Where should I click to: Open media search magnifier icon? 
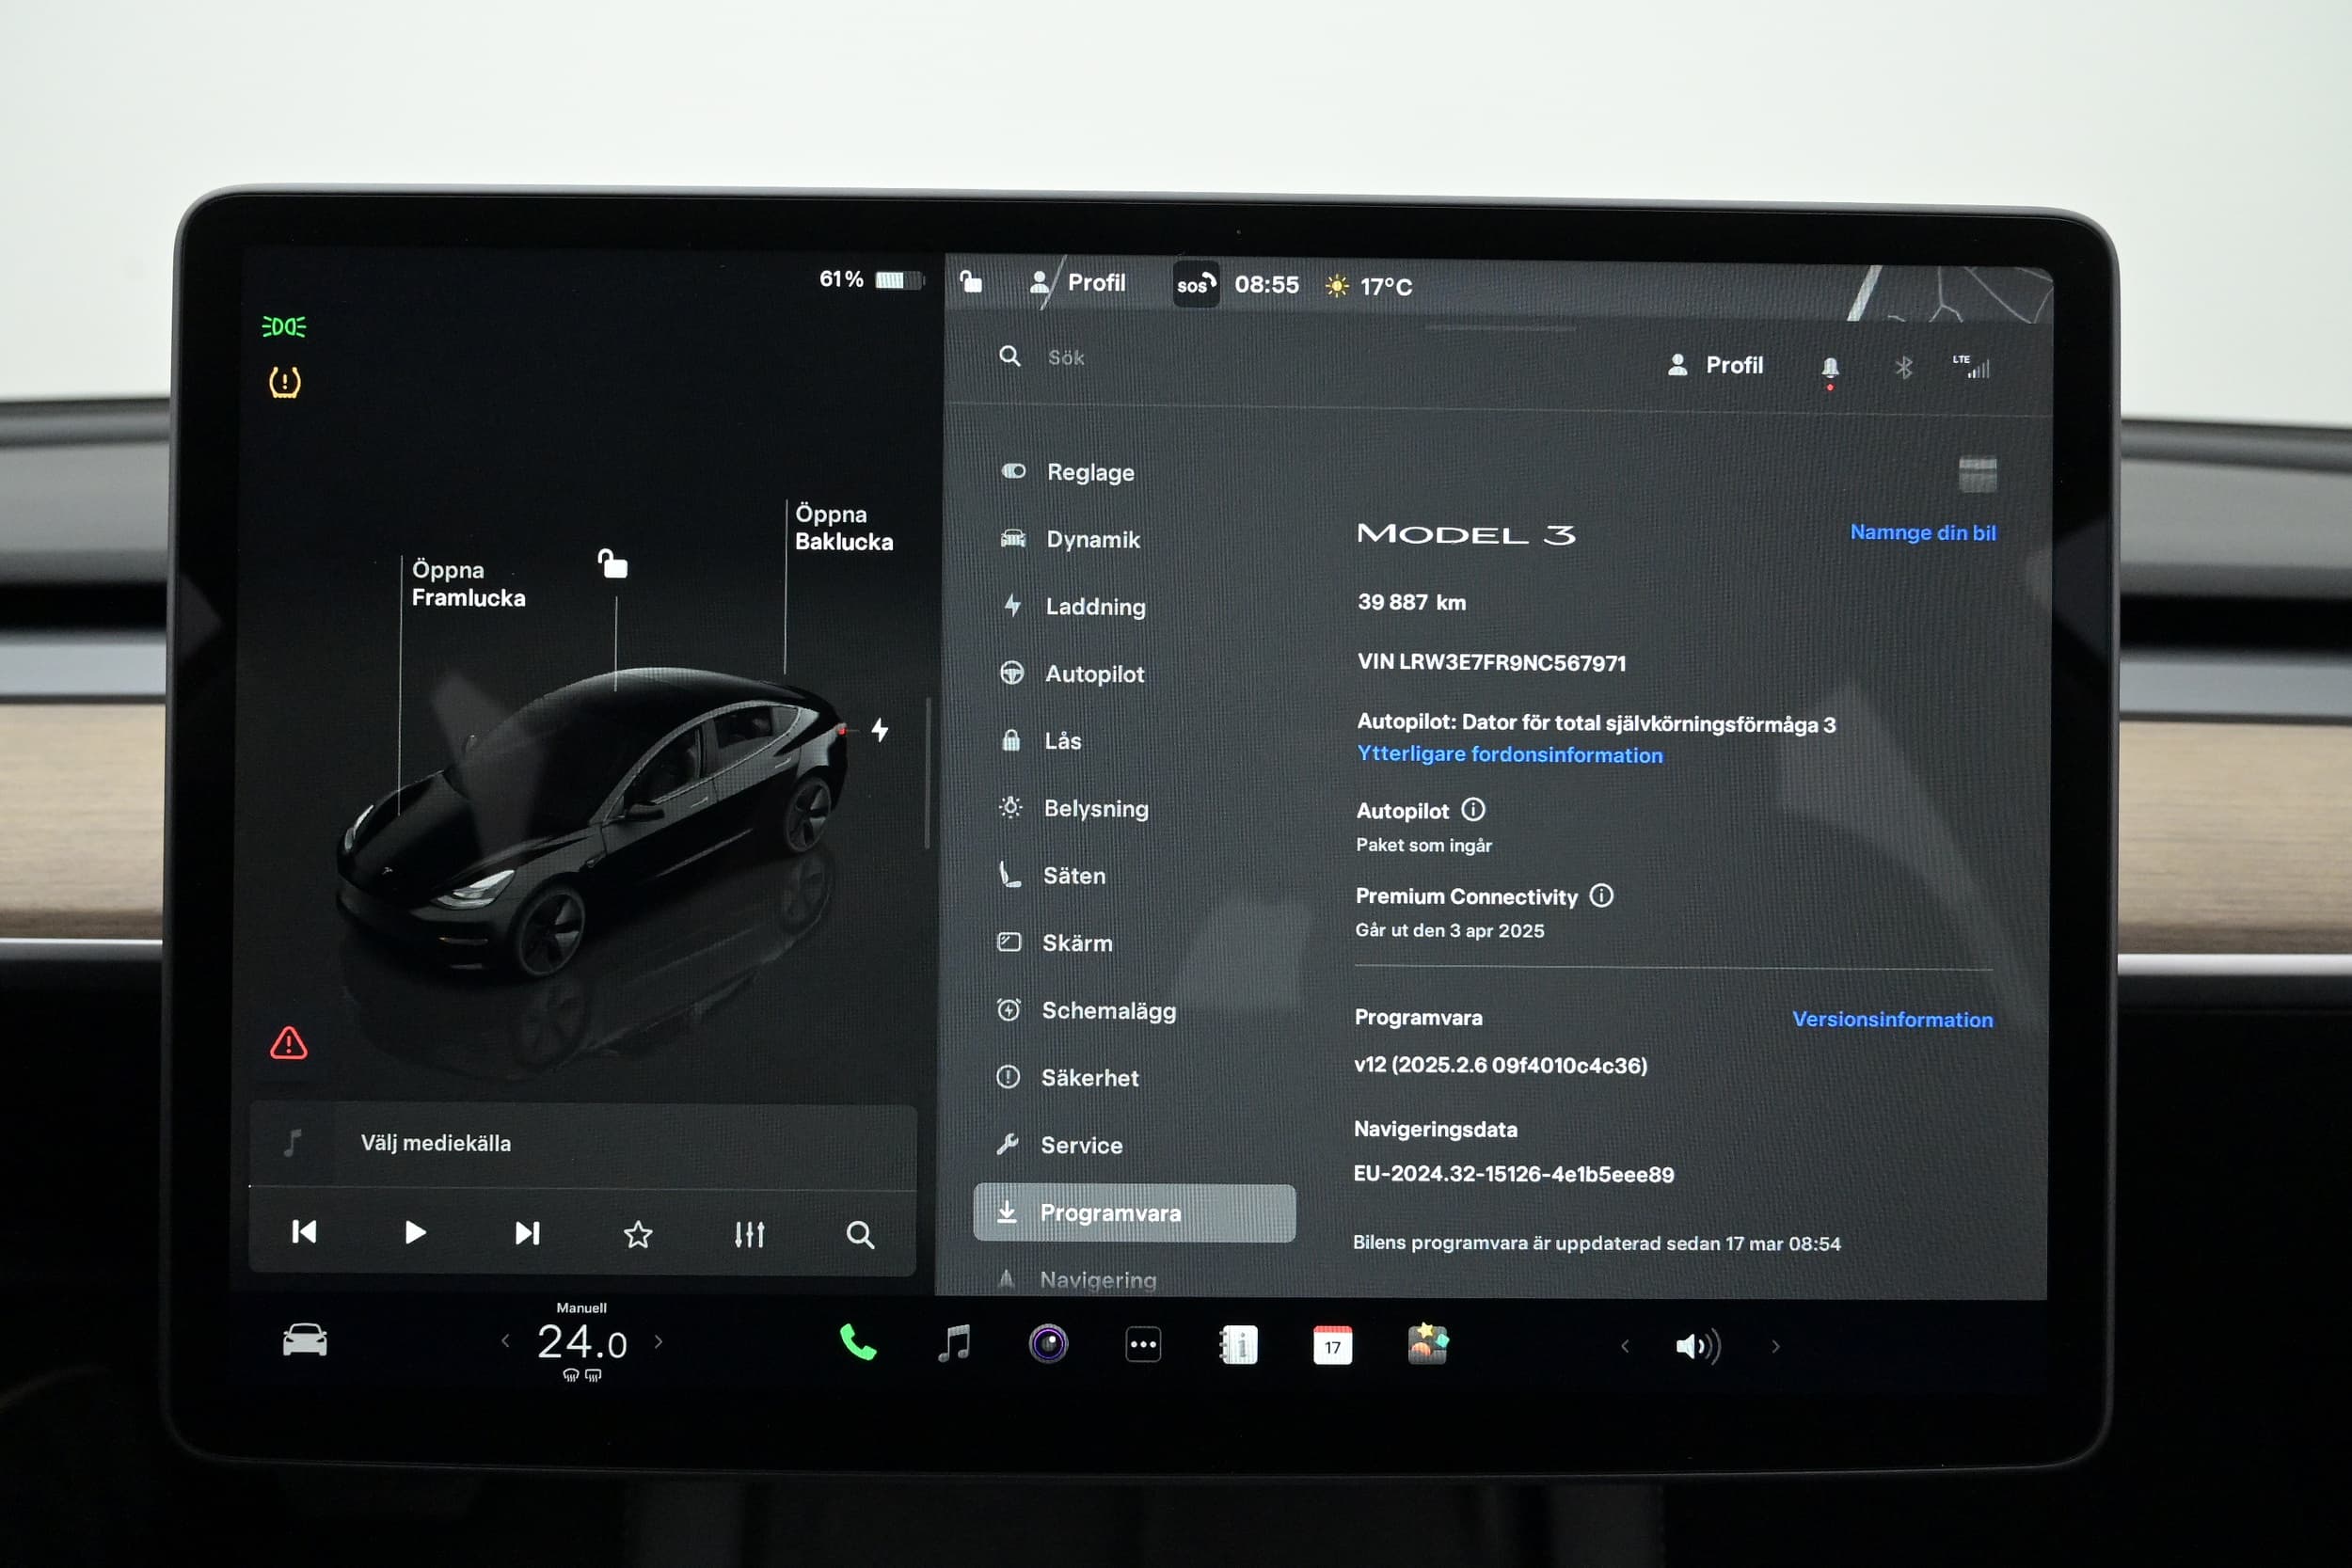click(x=860, y=1235)
